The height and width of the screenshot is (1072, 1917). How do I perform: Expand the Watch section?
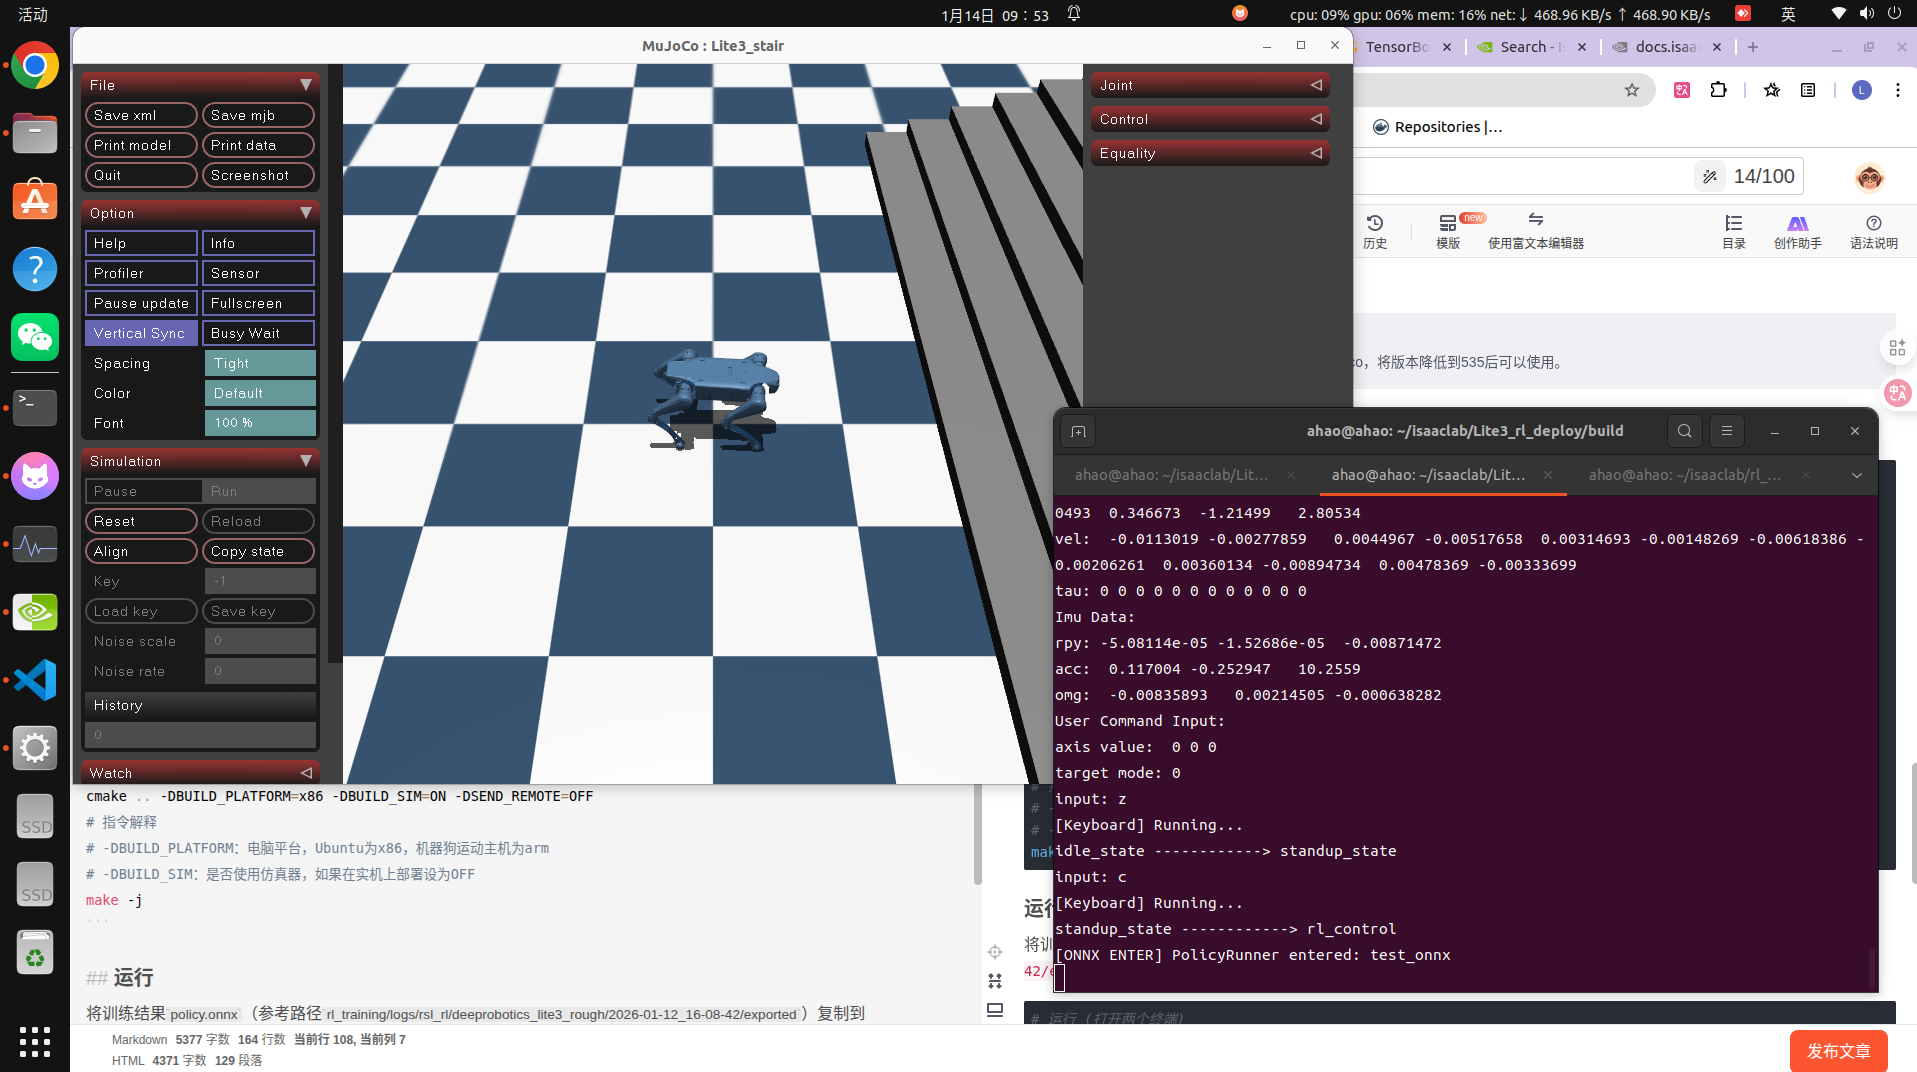pyautogui.click(x=200, y=773)
